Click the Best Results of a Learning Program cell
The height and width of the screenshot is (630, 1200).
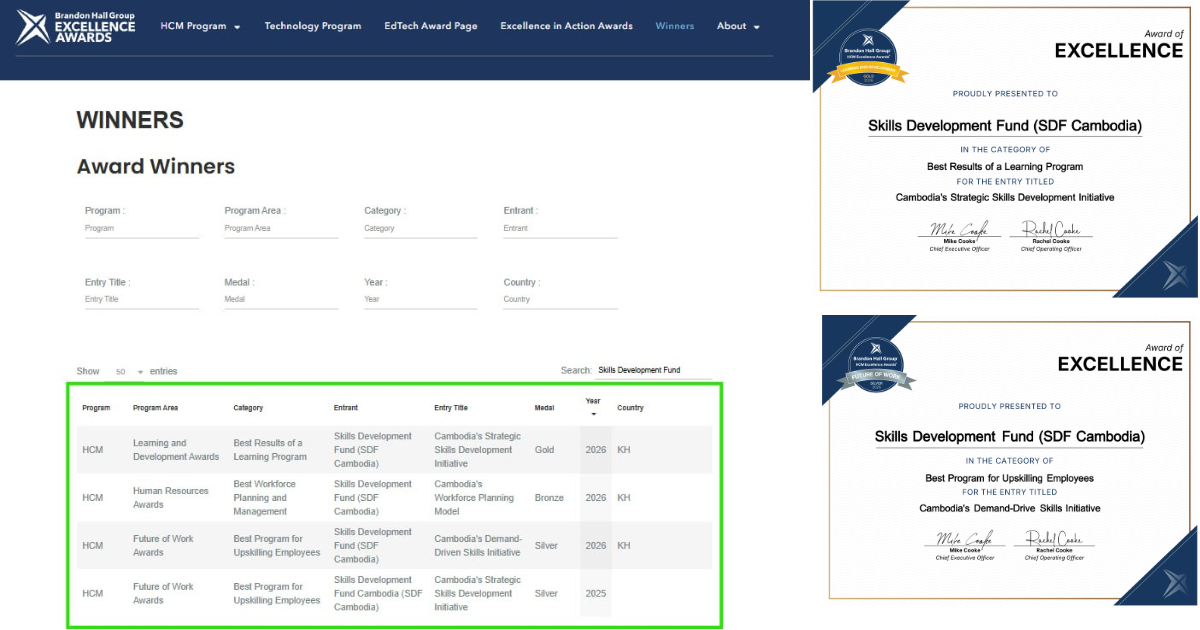(x=270, y=450)
